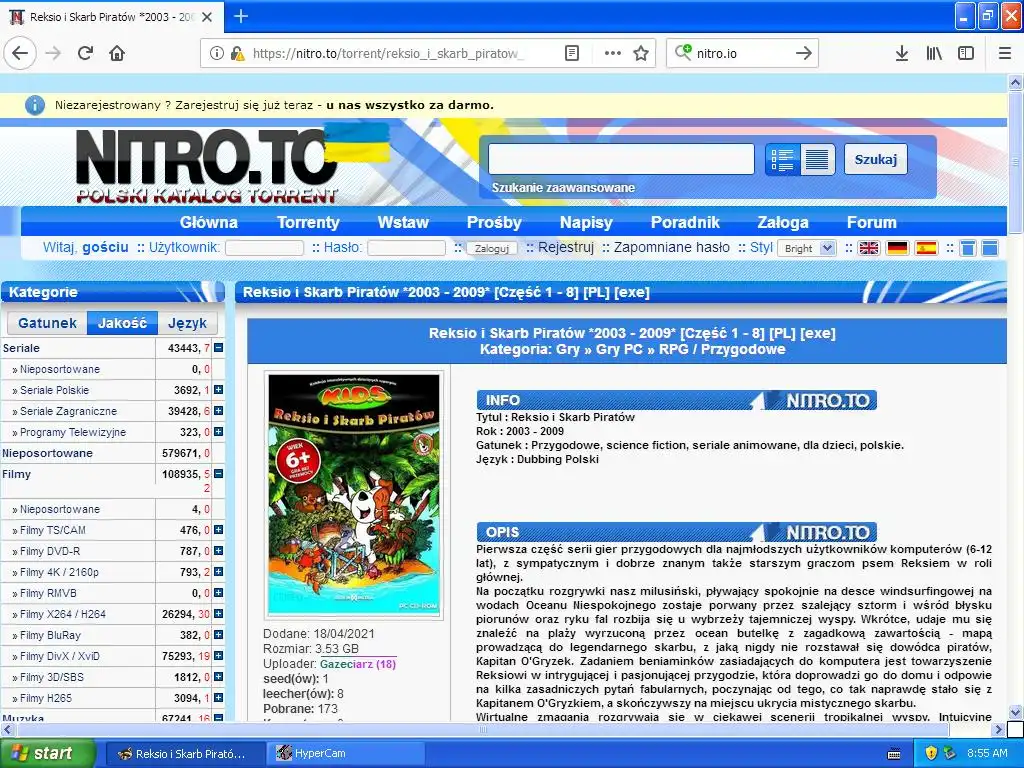Open the Wstaw menu item

point(403,222)
